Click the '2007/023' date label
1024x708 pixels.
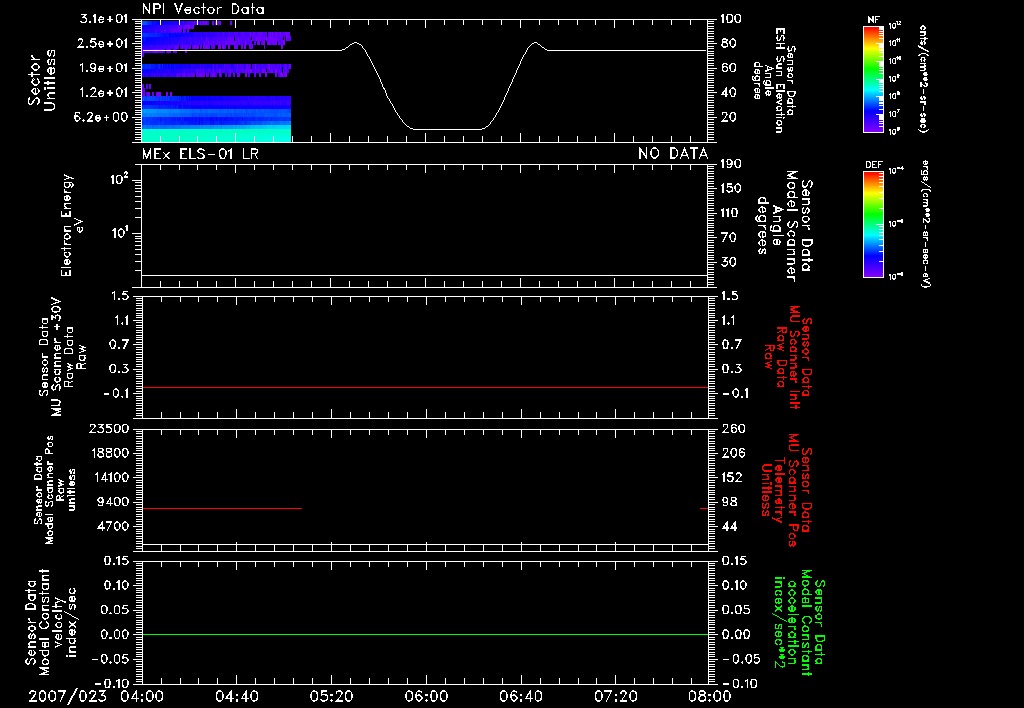[x=67, y=696]
